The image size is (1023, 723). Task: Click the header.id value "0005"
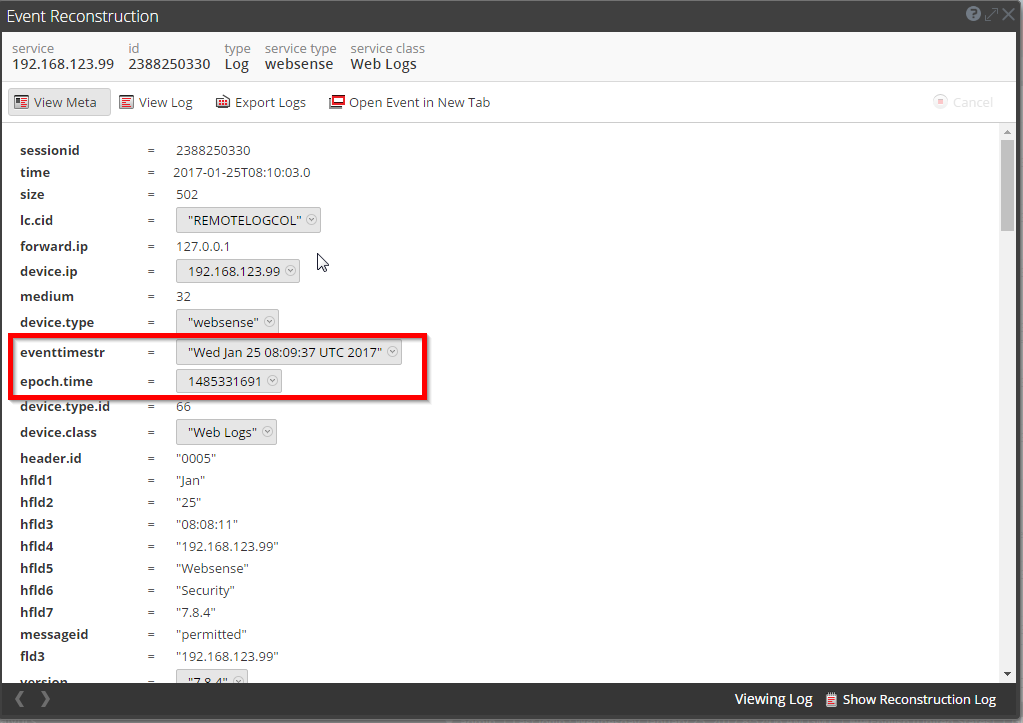(x=196, y=458)
